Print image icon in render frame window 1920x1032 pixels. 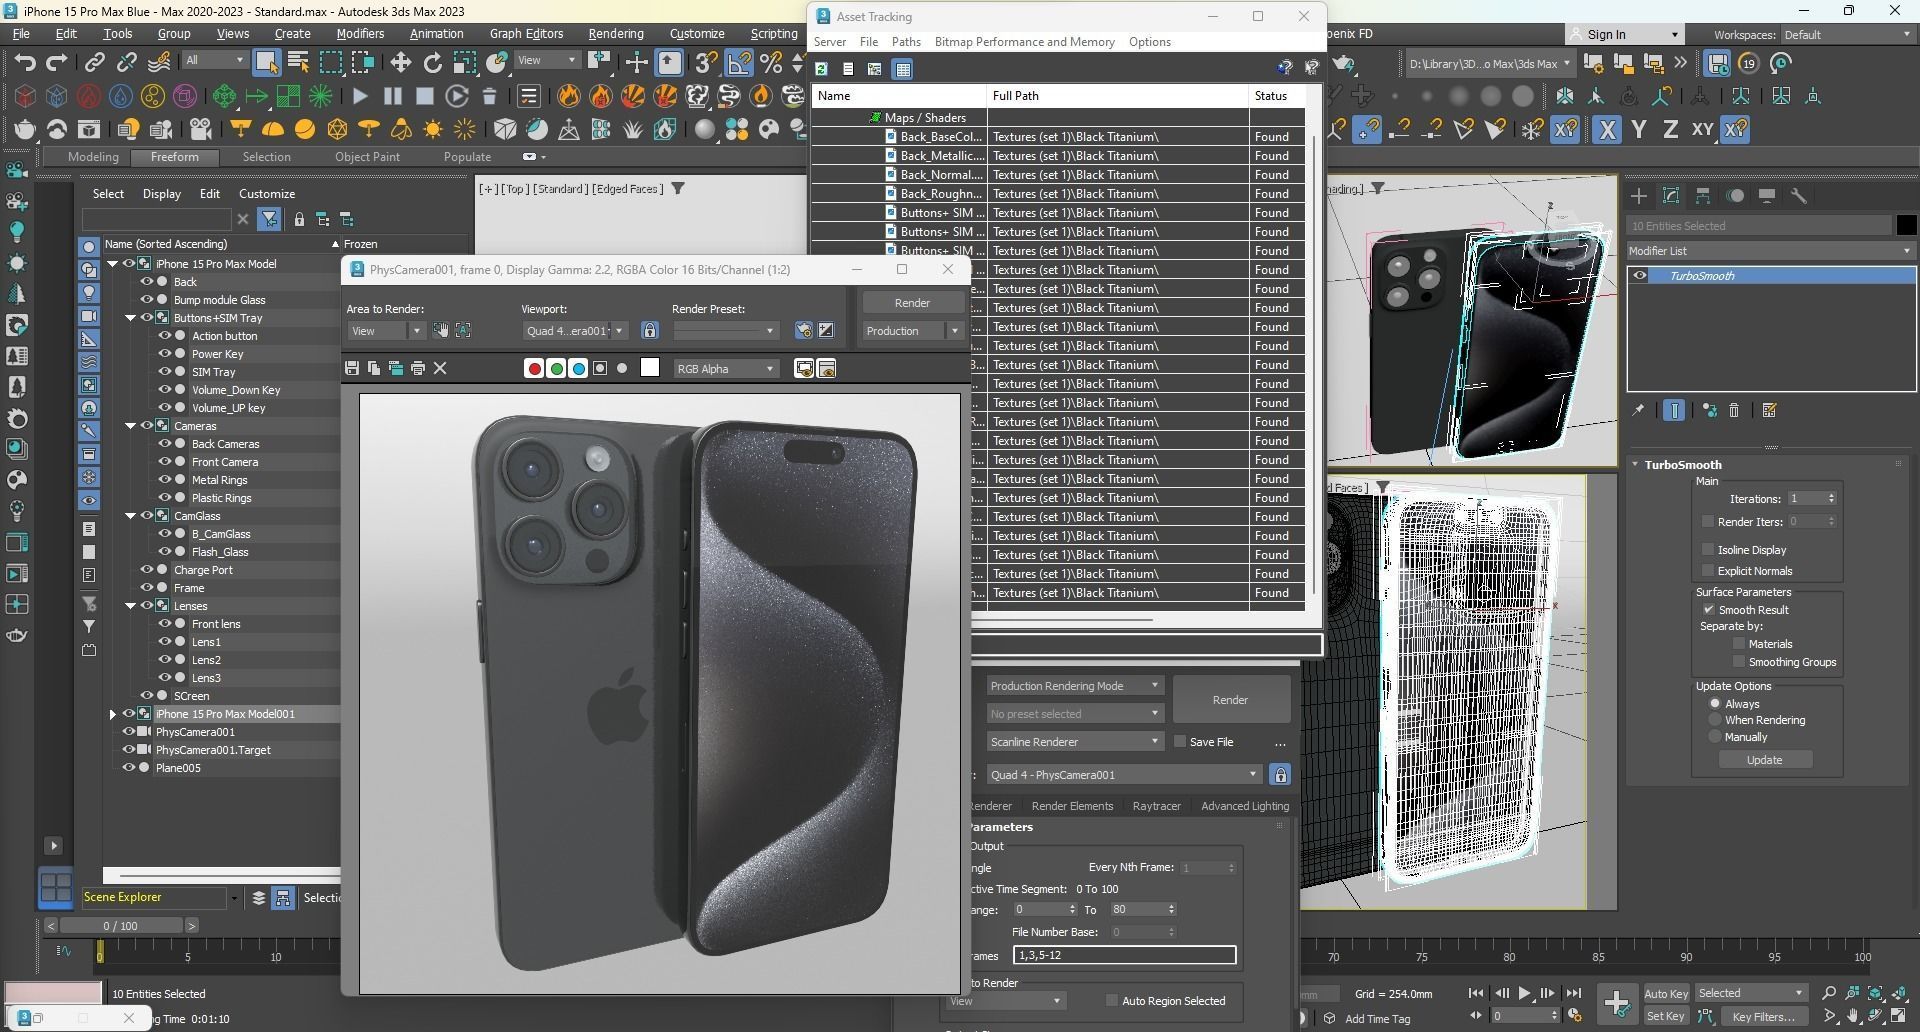click(417, 368)
